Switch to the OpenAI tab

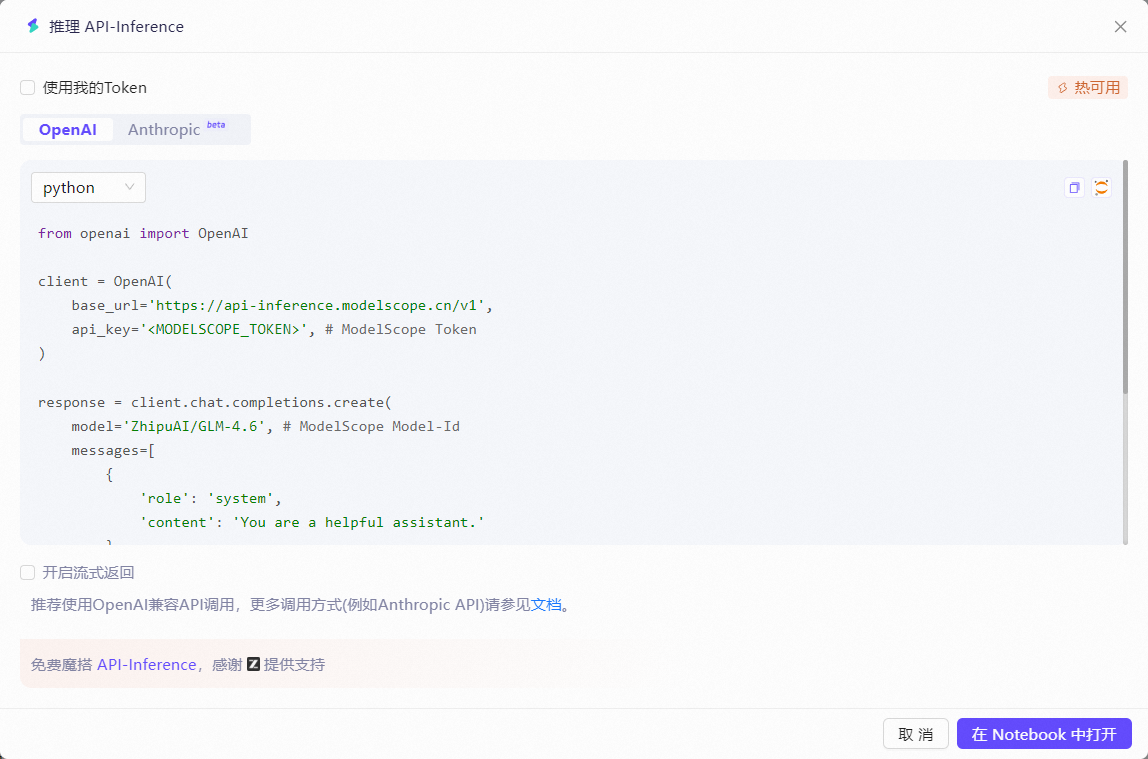coord(67,130)
